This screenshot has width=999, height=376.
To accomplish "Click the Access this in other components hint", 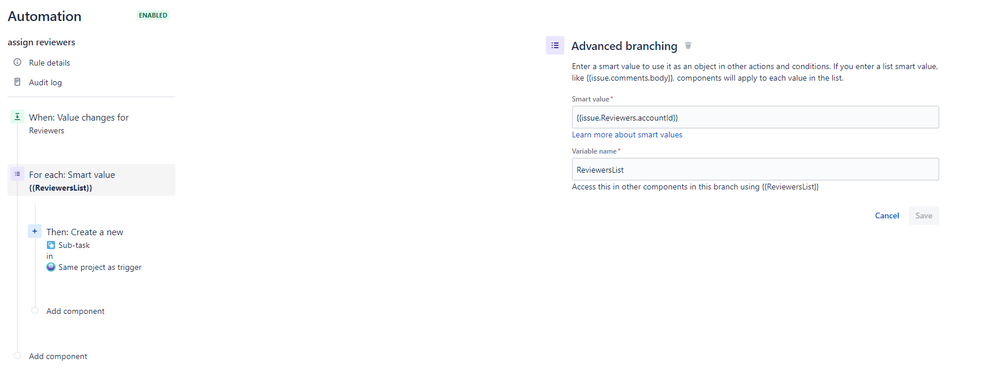I will tap(695, 187).
